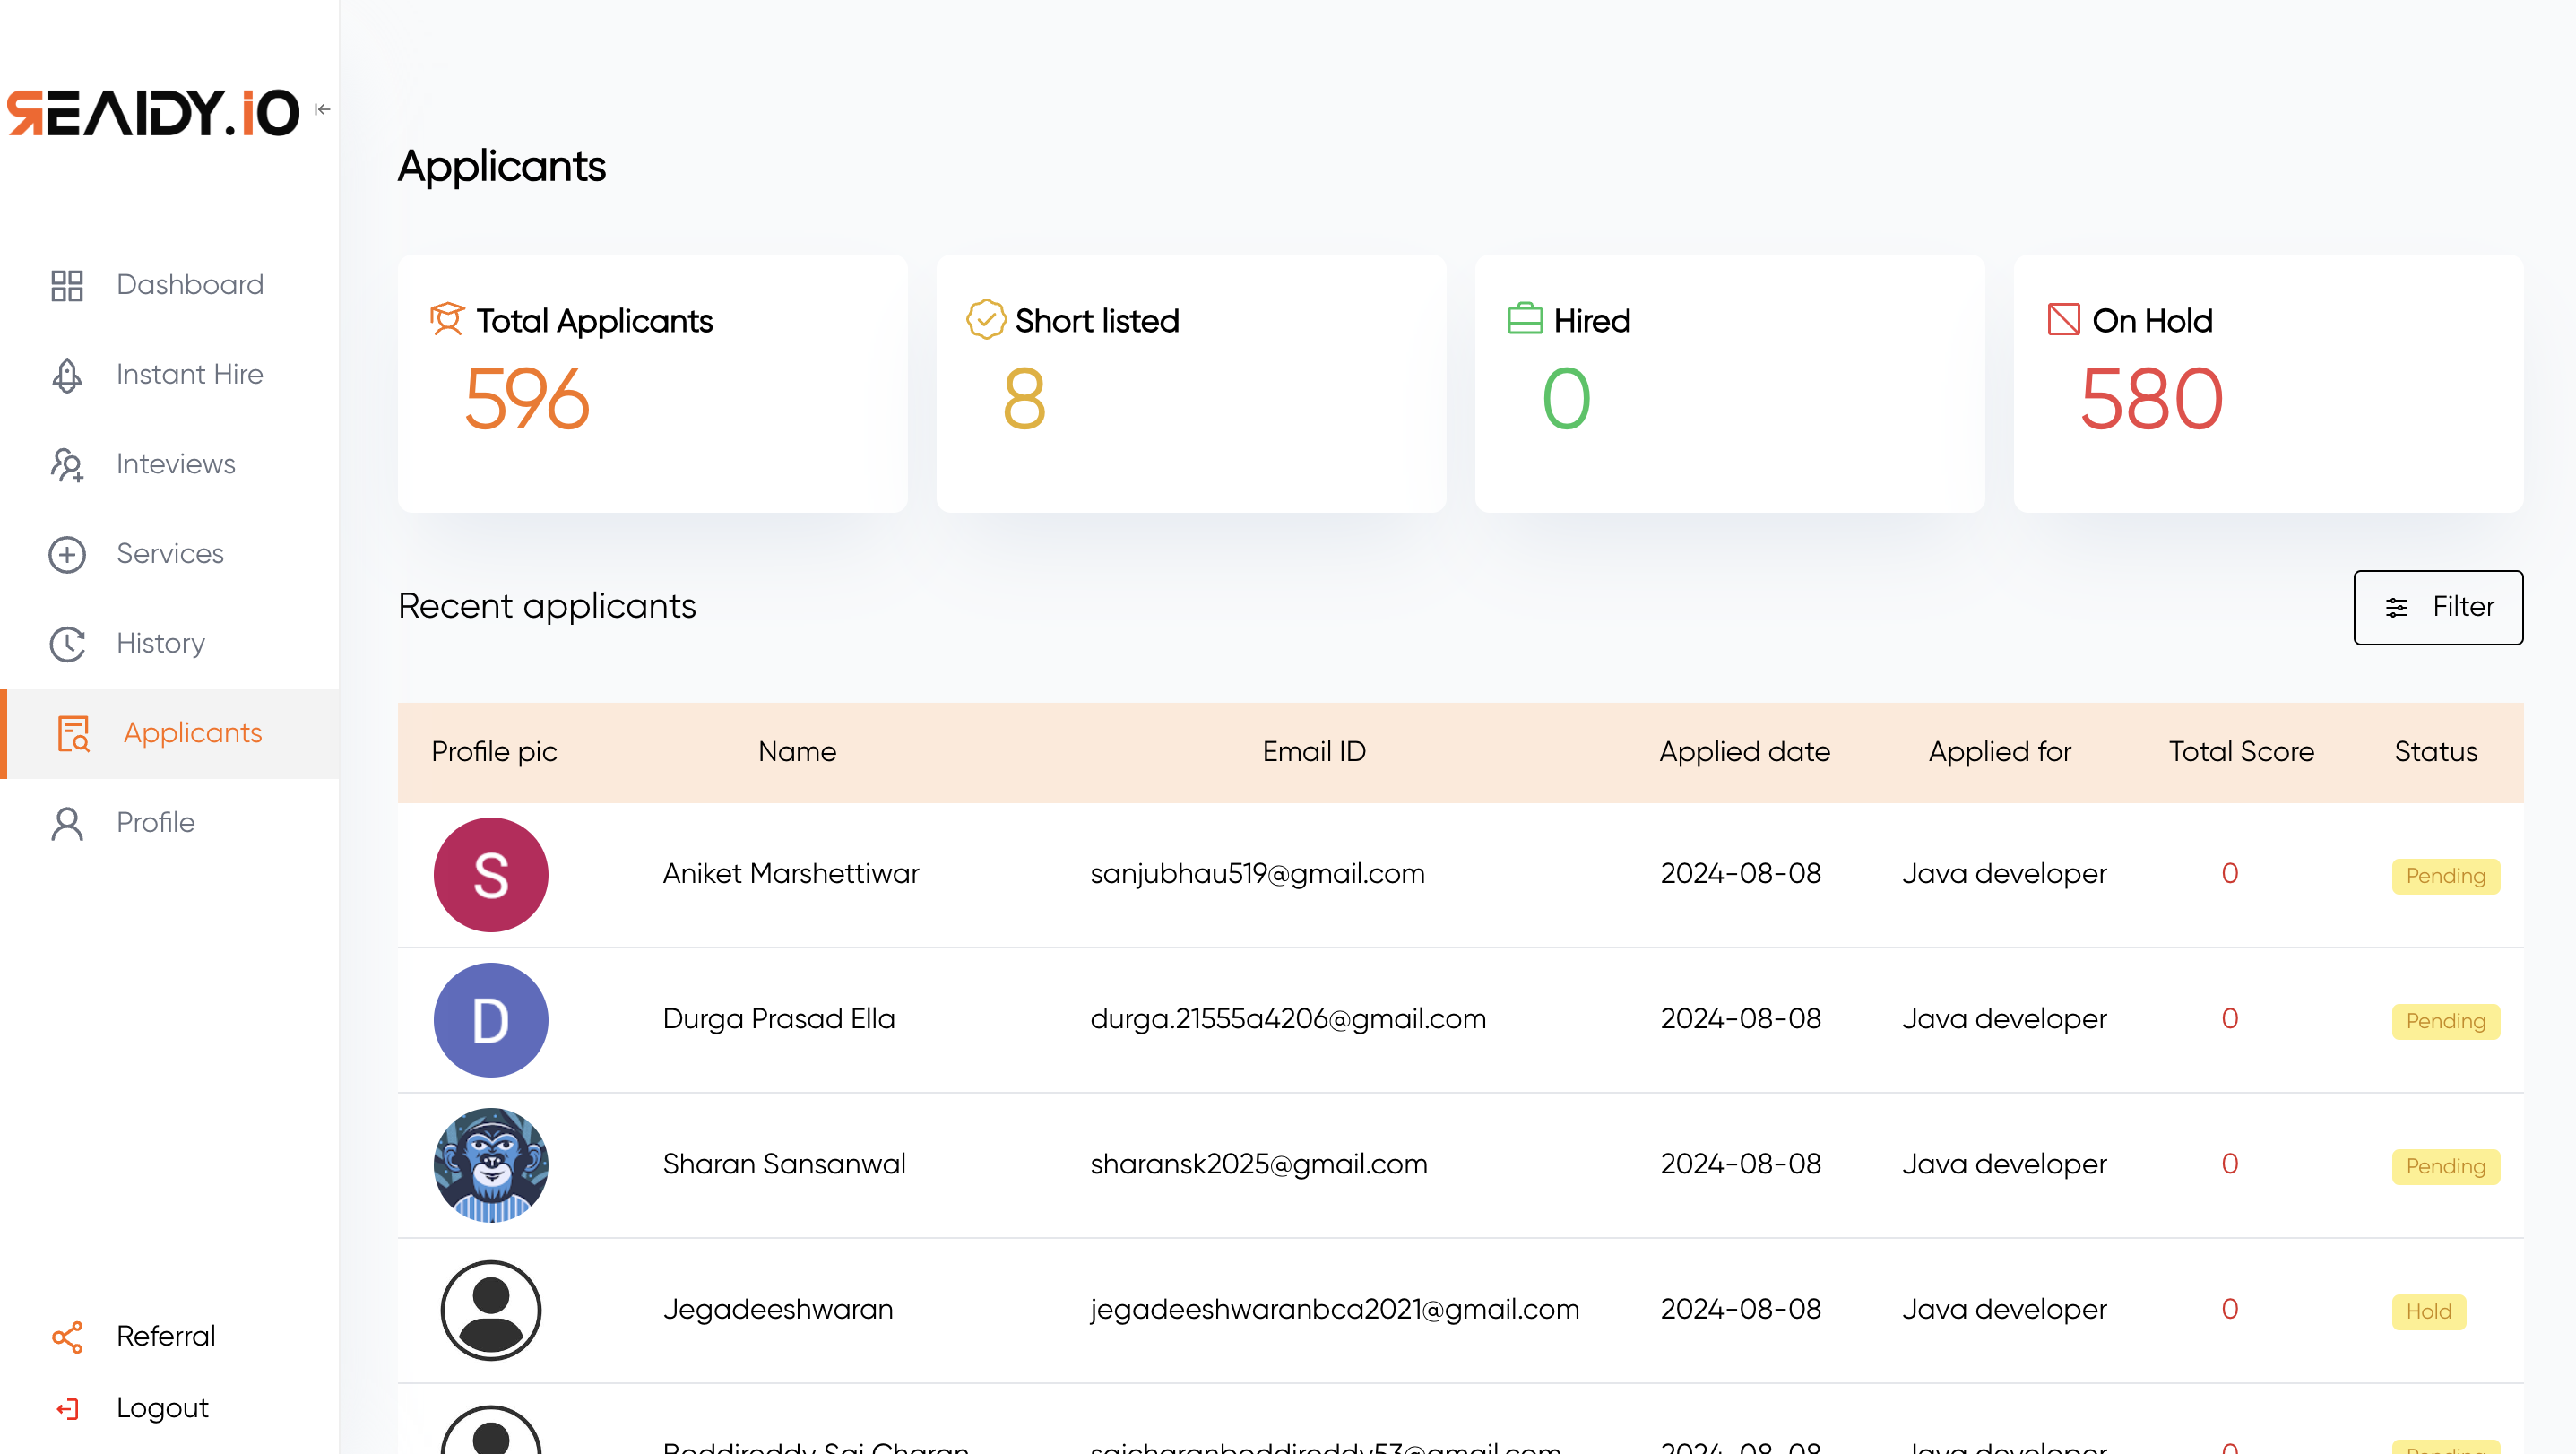Open the Services page

click(170, 554)
